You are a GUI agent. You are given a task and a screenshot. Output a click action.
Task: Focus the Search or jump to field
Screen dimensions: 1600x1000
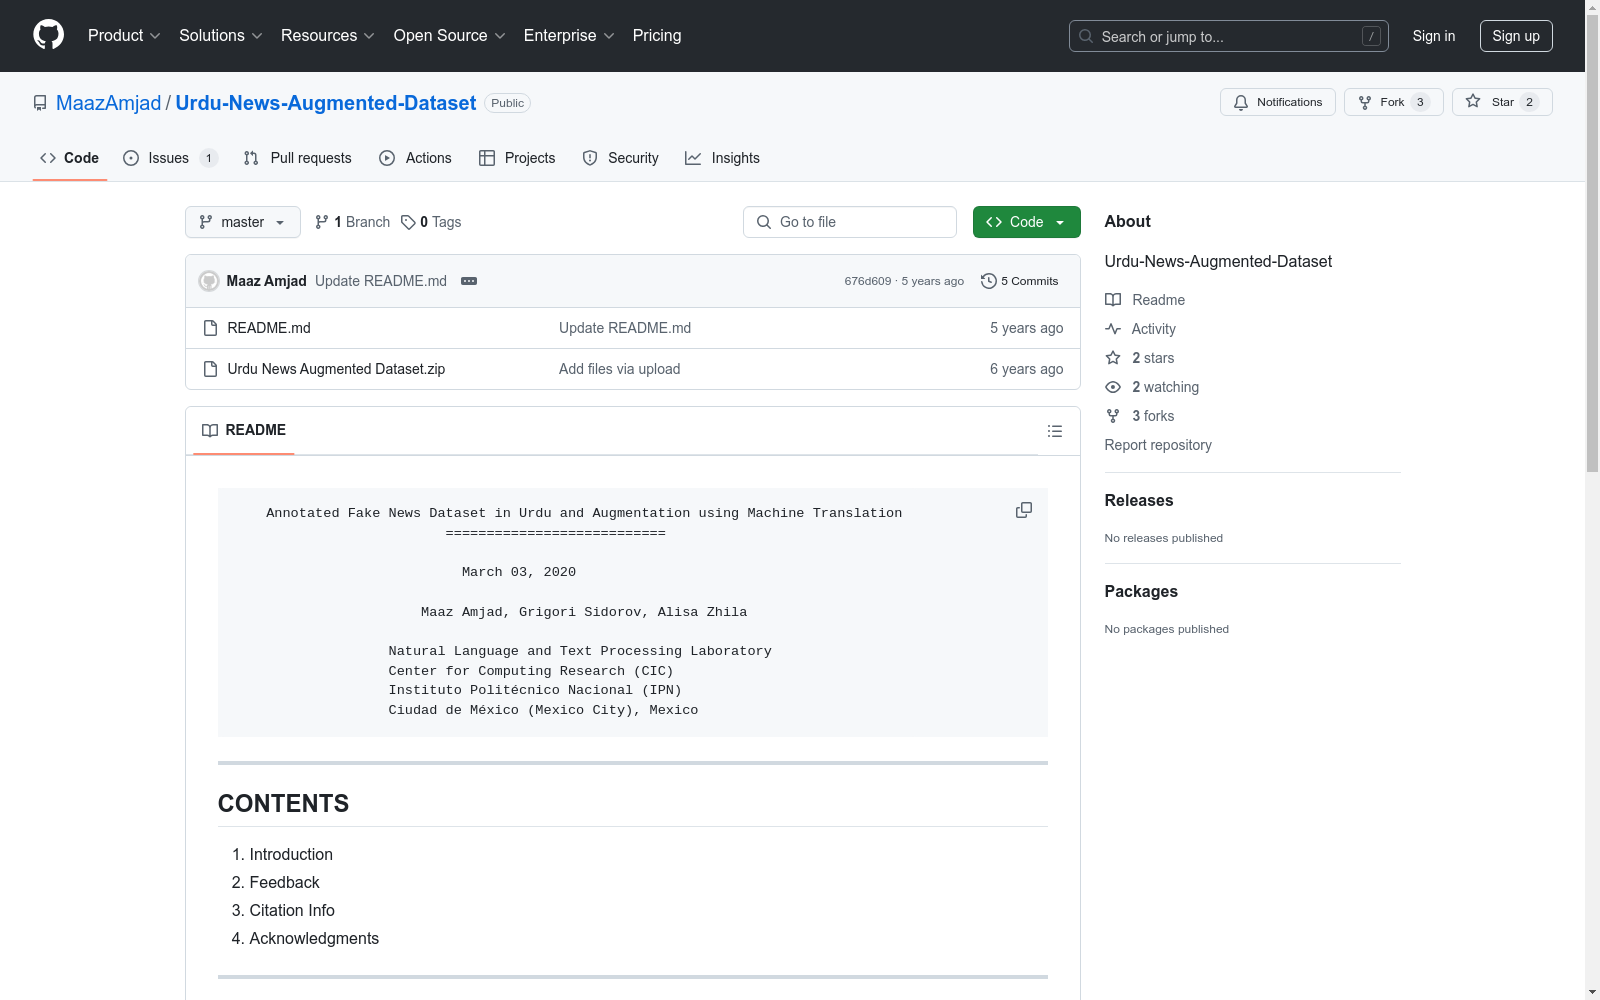[x=1228, y=36]
